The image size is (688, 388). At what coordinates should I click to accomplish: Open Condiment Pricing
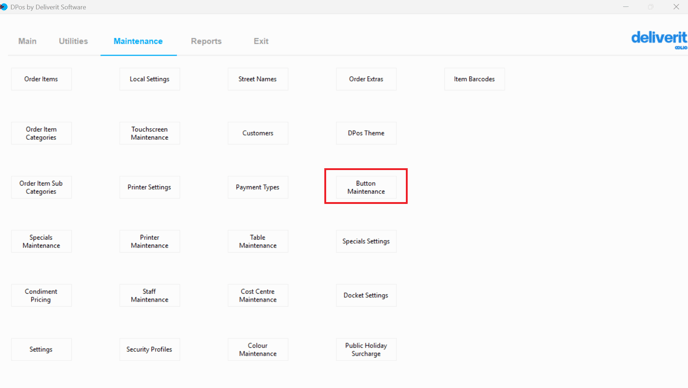41,295
